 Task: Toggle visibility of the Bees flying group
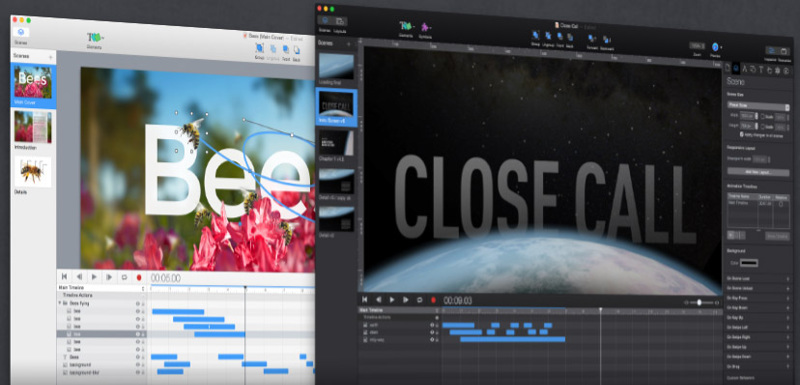137,303
